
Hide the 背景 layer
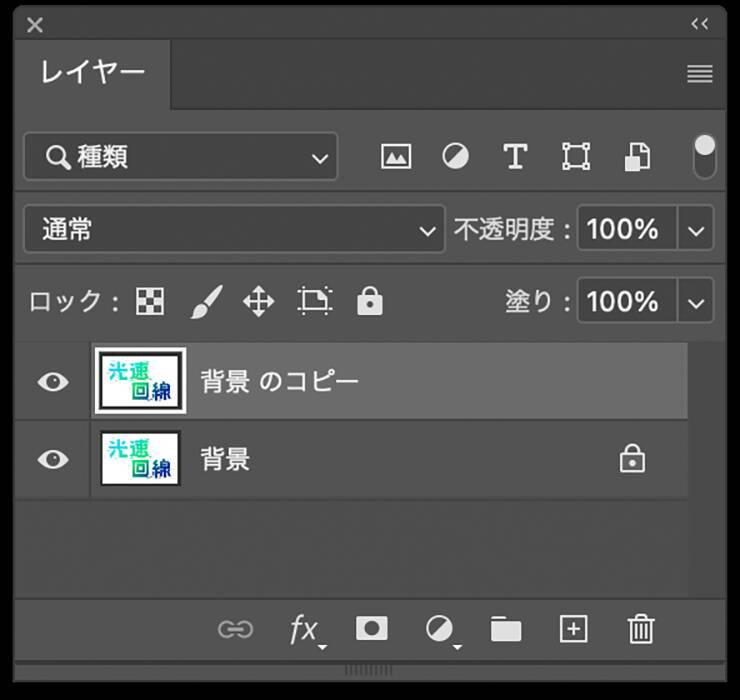(x=53, y=459)
